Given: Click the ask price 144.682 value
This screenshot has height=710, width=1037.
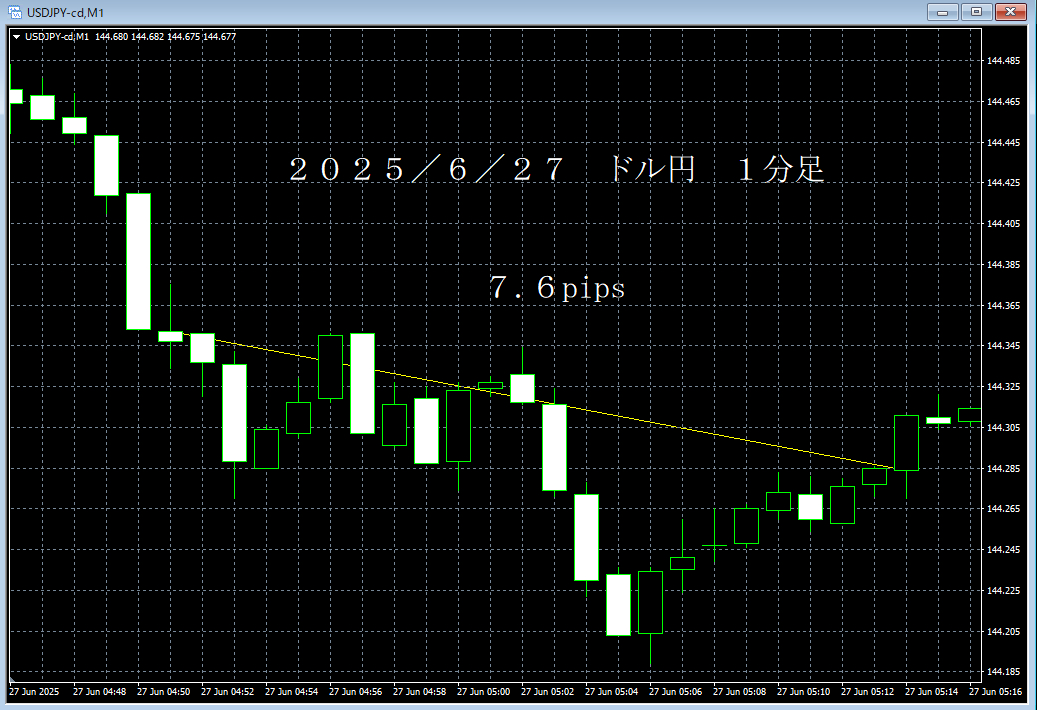Looking at the screenshot, I should point(146,36).
